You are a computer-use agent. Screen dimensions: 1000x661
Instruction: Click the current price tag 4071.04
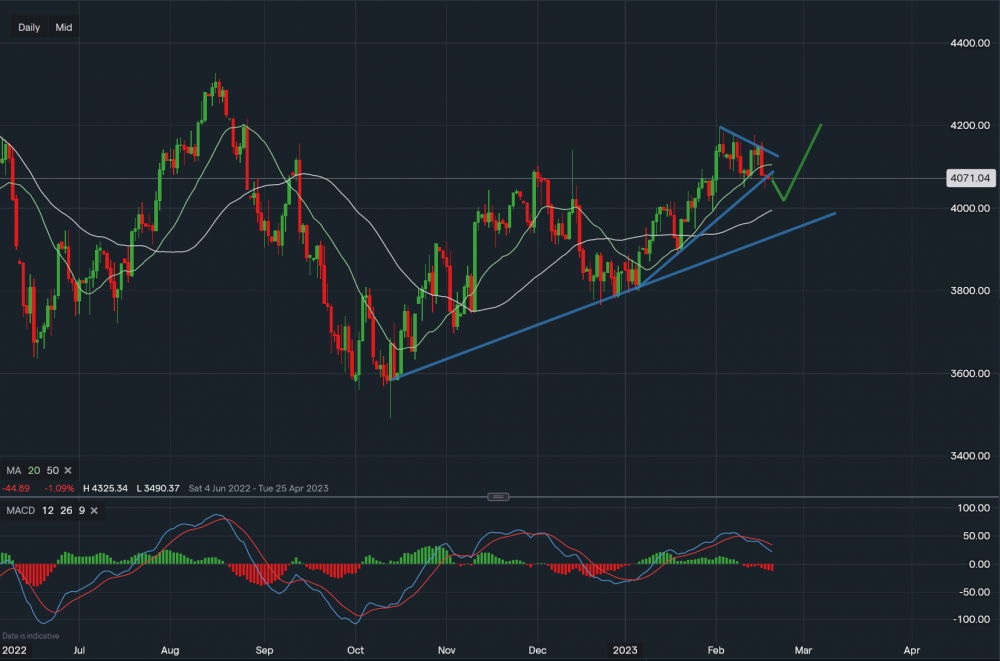[971, 179]
